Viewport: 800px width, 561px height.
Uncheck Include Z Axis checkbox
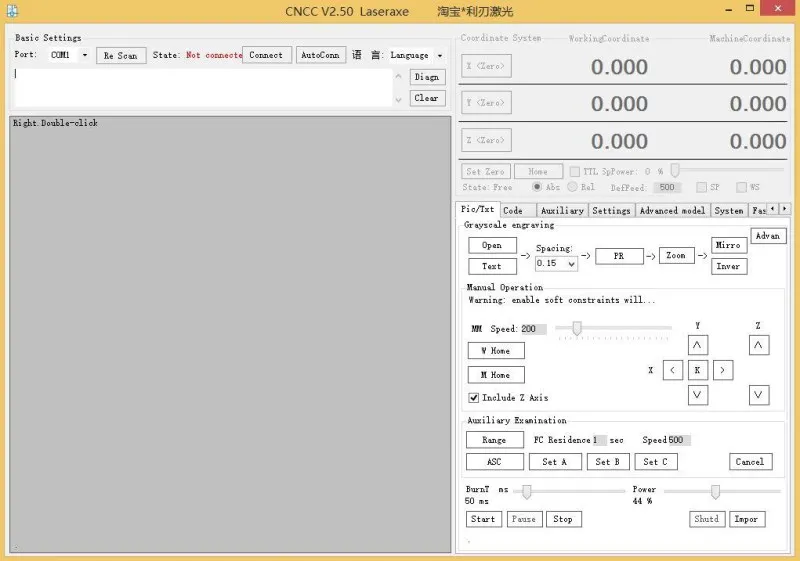(x=474, y=398)
